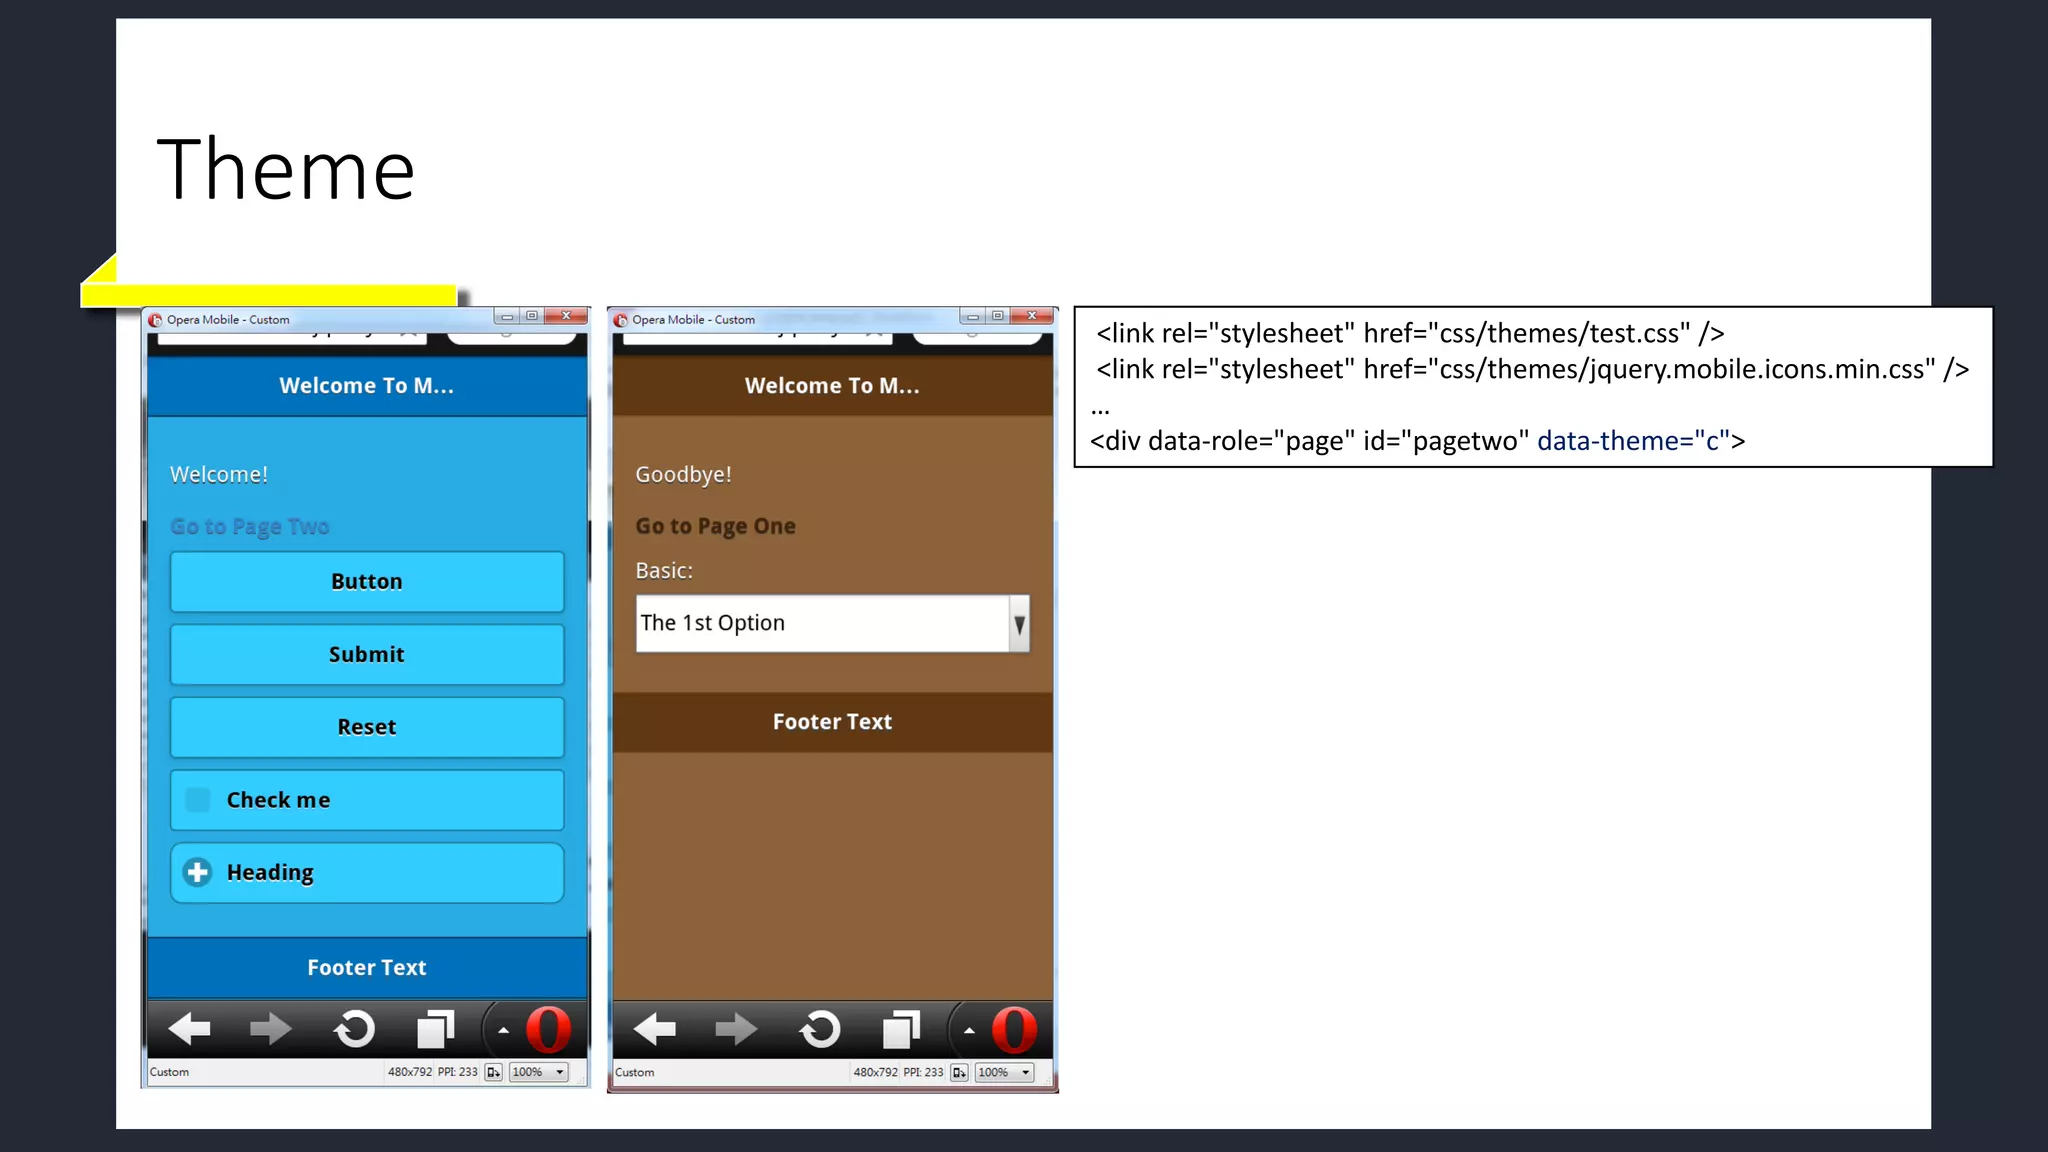The image size is (2048, 1152).
Task: Open left emulator 100% zoom dropdown
Action: 539,1072
